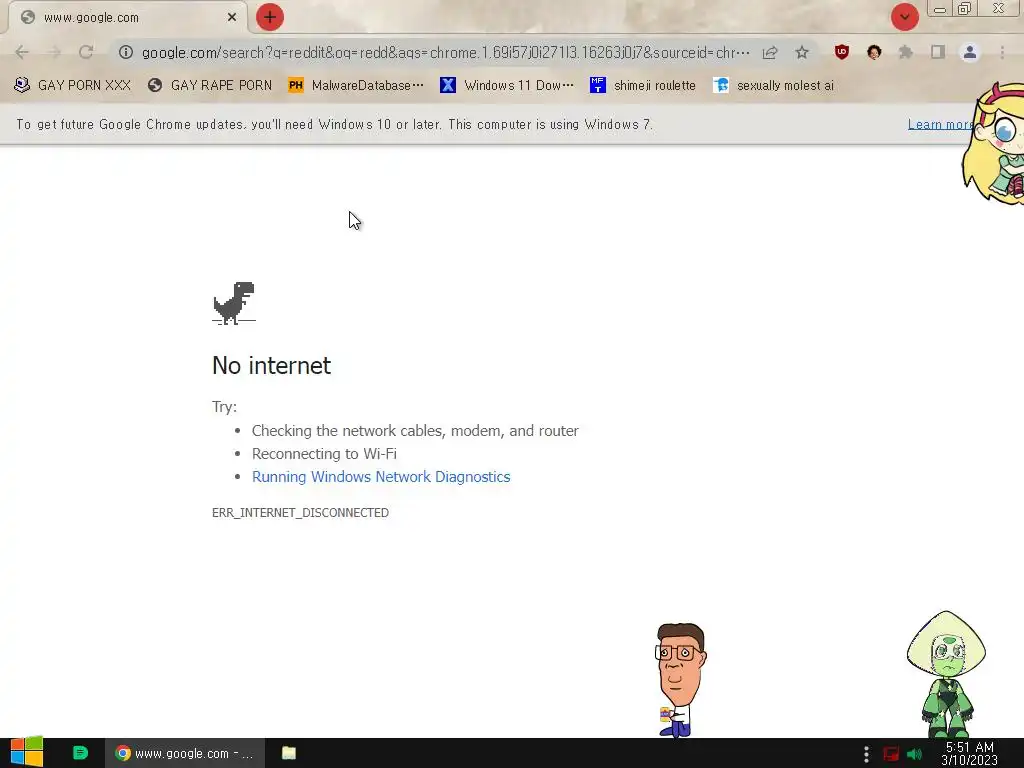Select the www.google.com browser tab
The width and height of the screenshot is (1024, 768).
128,18
